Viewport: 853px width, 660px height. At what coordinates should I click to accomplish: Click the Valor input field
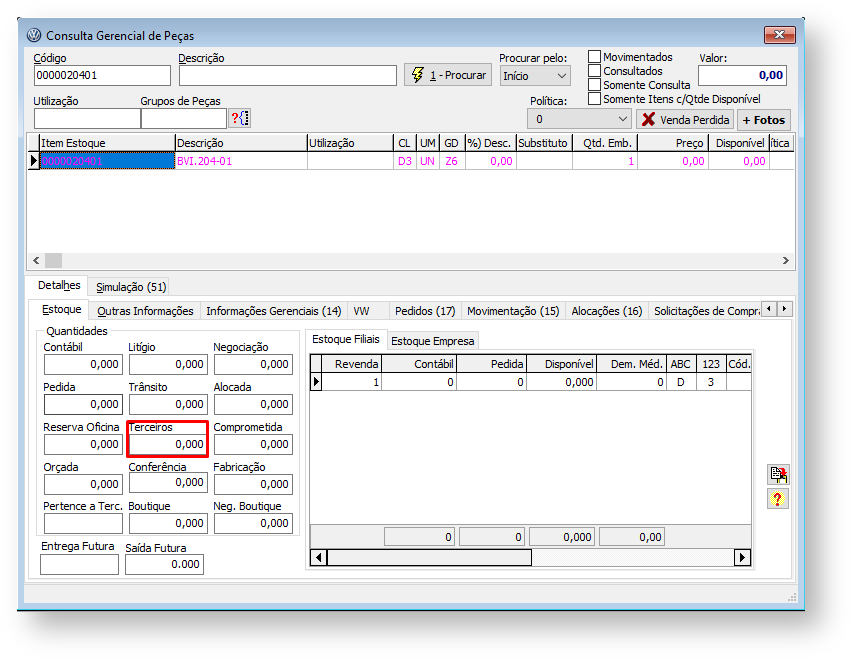click(743, 75)
